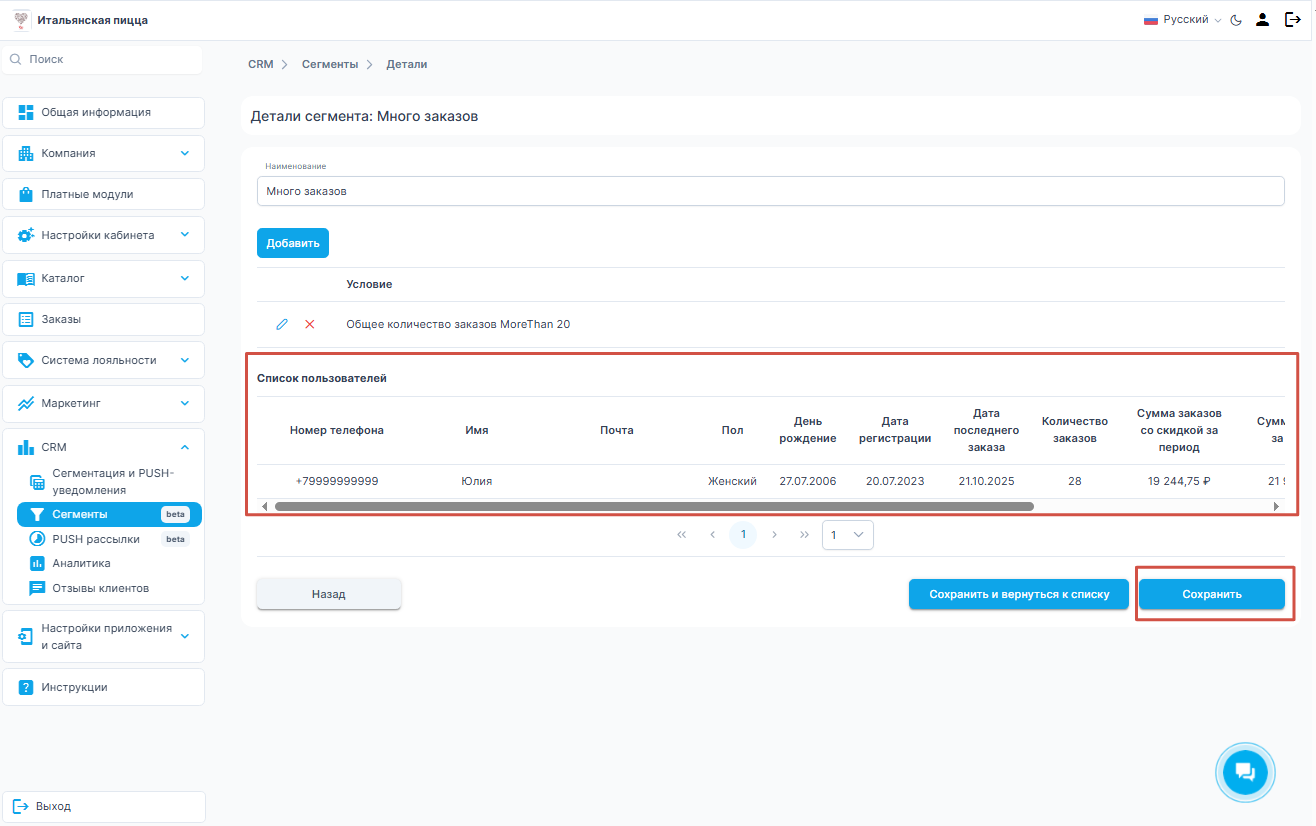Focus the Наименование input field

(770, 191)
